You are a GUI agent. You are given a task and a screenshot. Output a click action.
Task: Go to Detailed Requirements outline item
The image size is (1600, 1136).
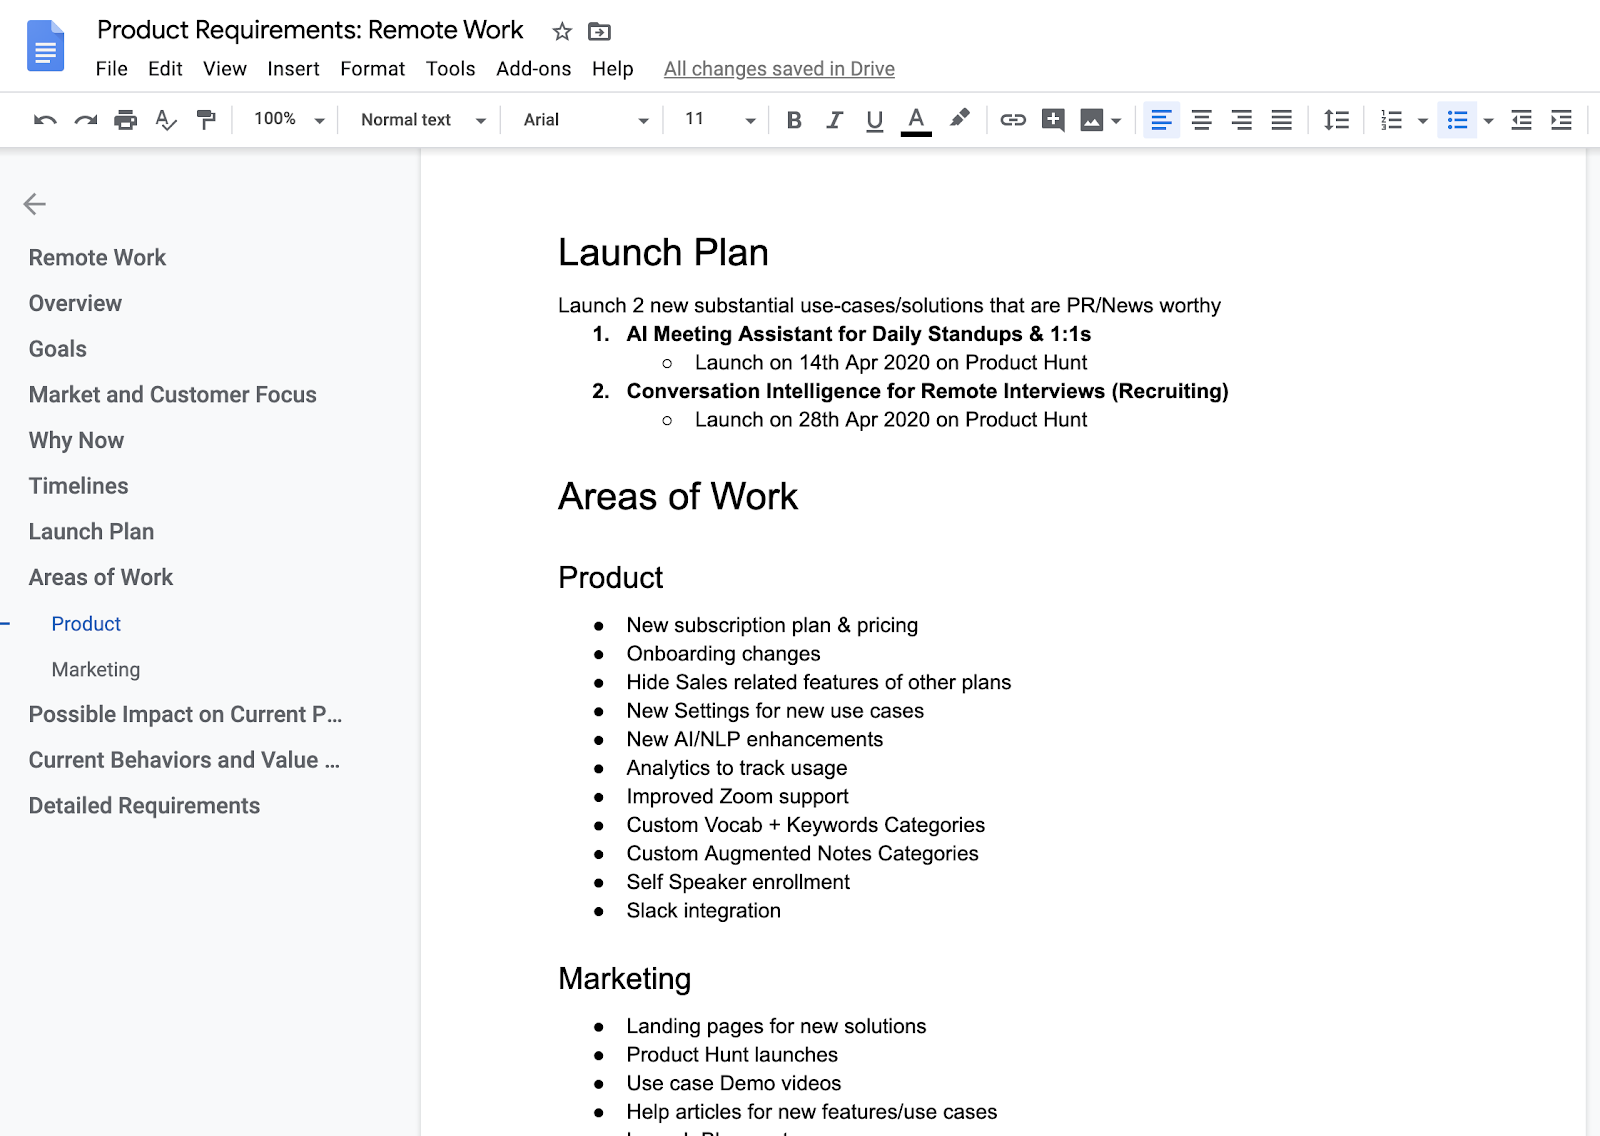click(144, 806)
